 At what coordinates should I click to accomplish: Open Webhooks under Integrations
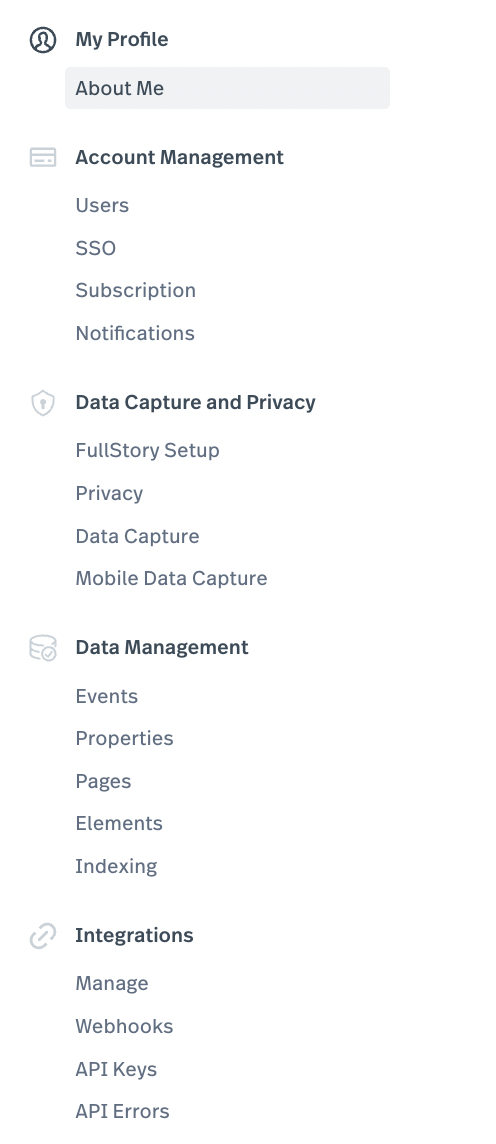[x=124, y=1027]
